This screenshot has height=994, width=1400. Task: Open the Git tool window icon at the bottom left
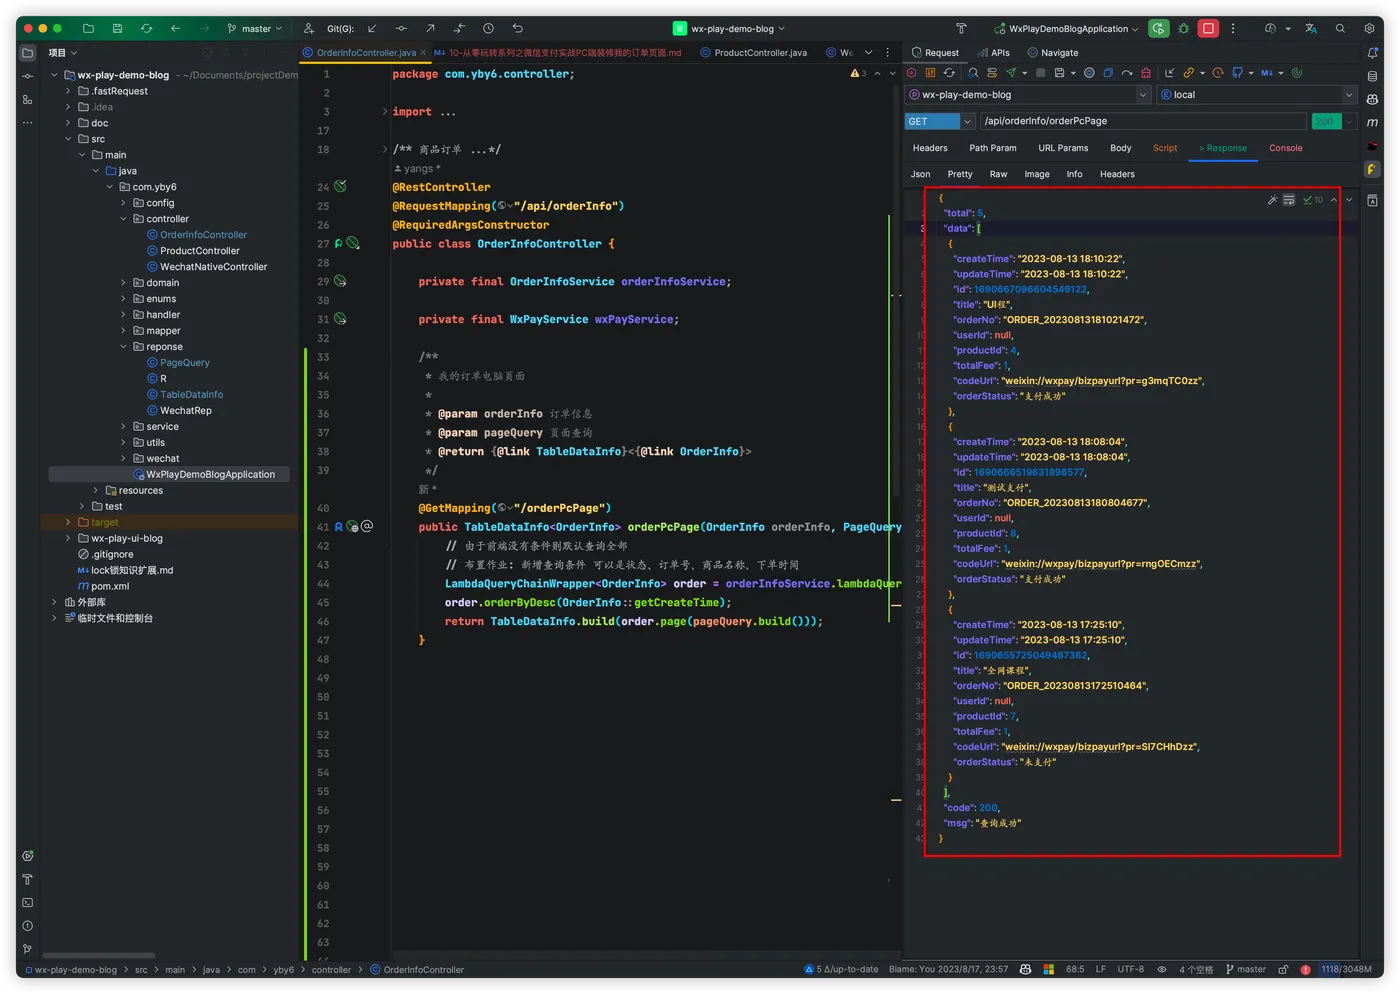pos(27,949)
